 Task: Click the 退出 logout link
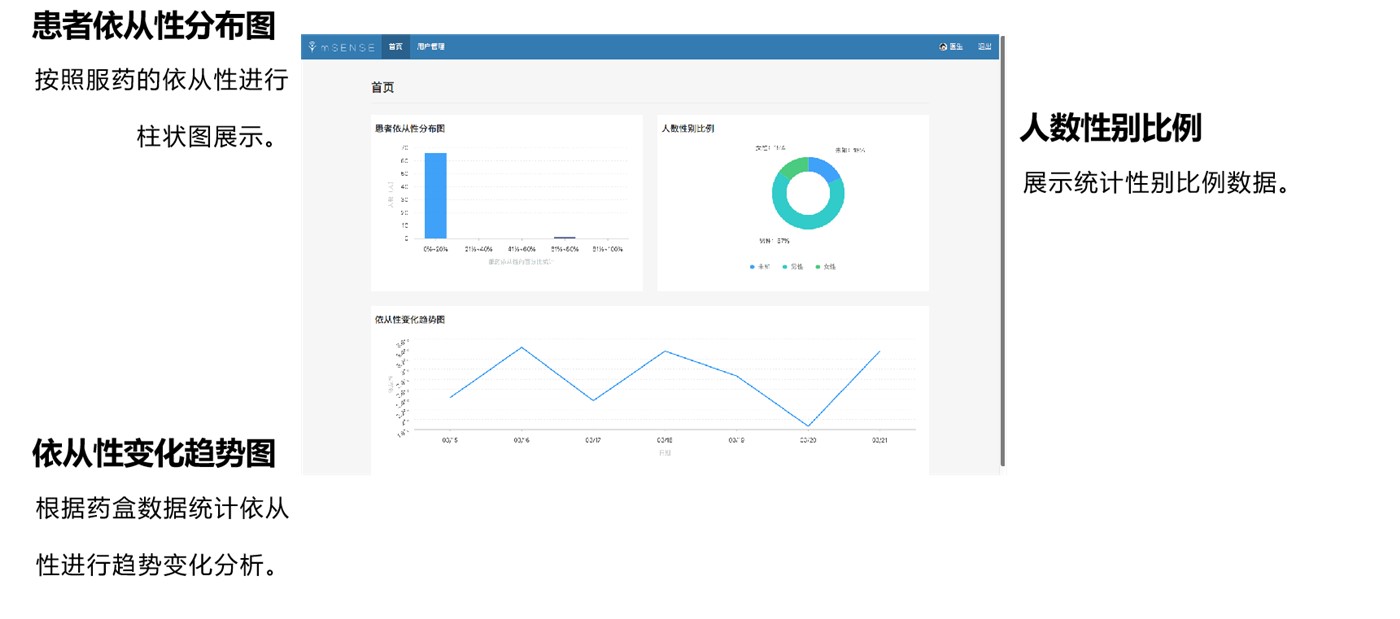click(x=984, y=47)
